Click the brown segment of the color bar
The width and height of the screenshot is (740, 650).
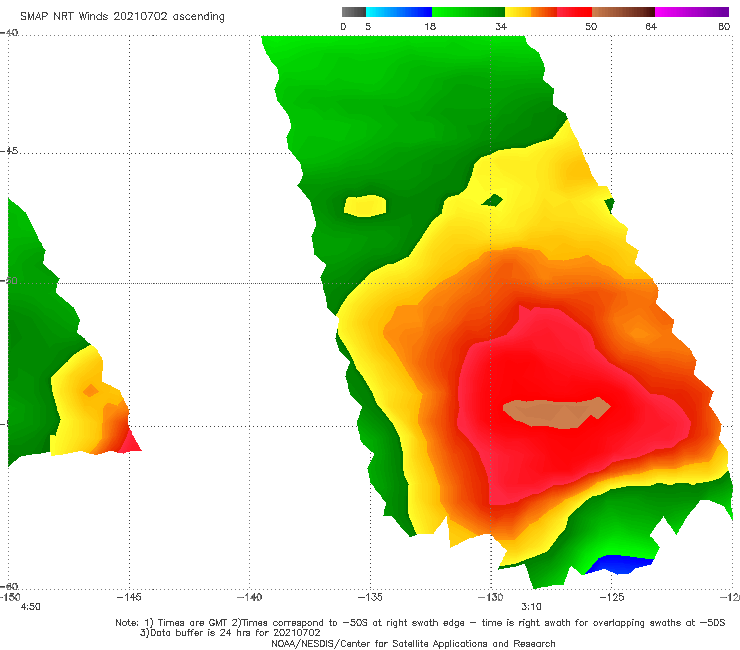[623, 12]
